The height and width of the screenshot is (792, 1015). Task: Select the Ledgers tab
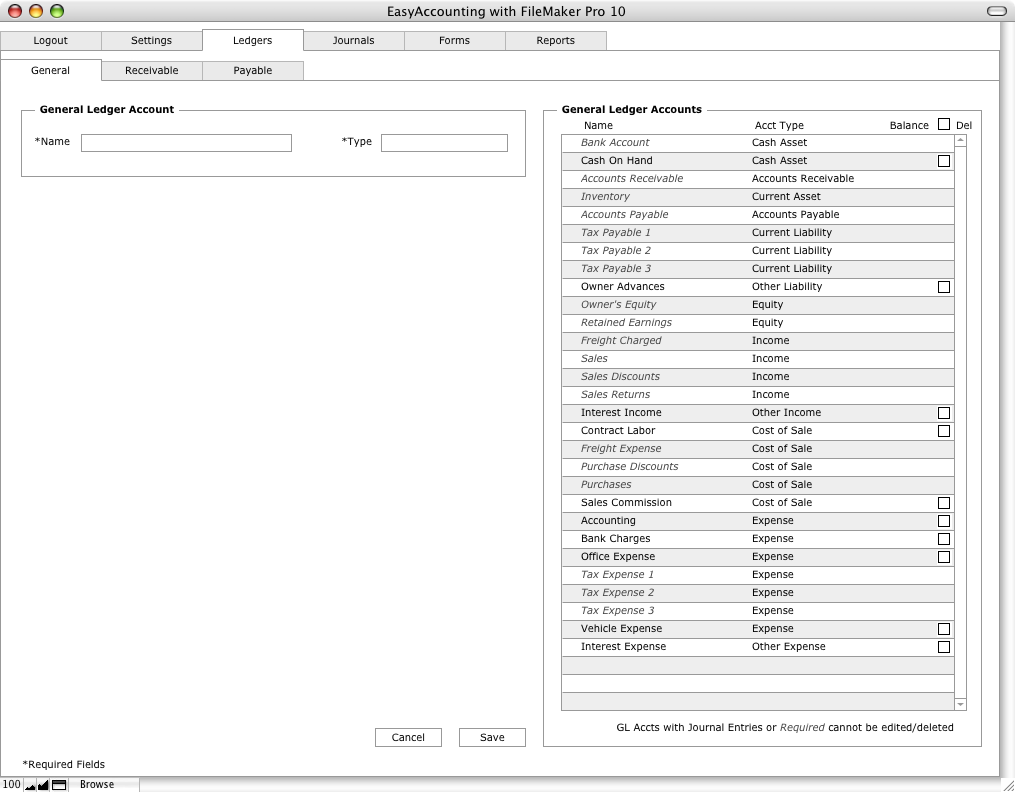pos(252,40)
